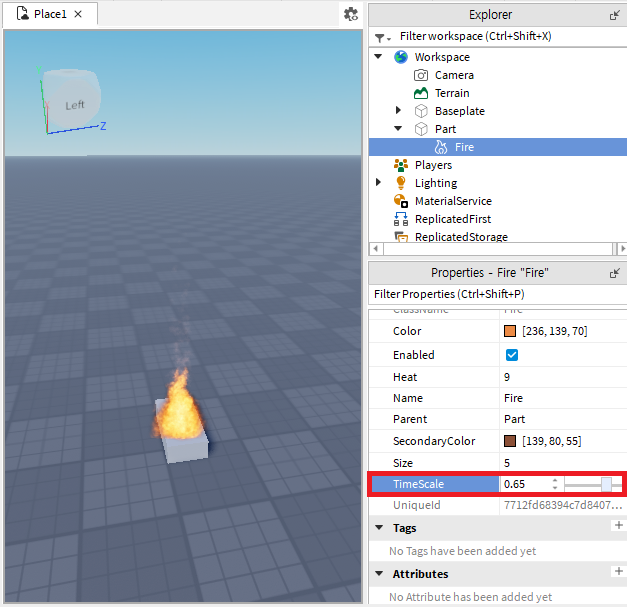627x607 pixels.
Task: Expand the Baseplate tree node
Action: 398,110
